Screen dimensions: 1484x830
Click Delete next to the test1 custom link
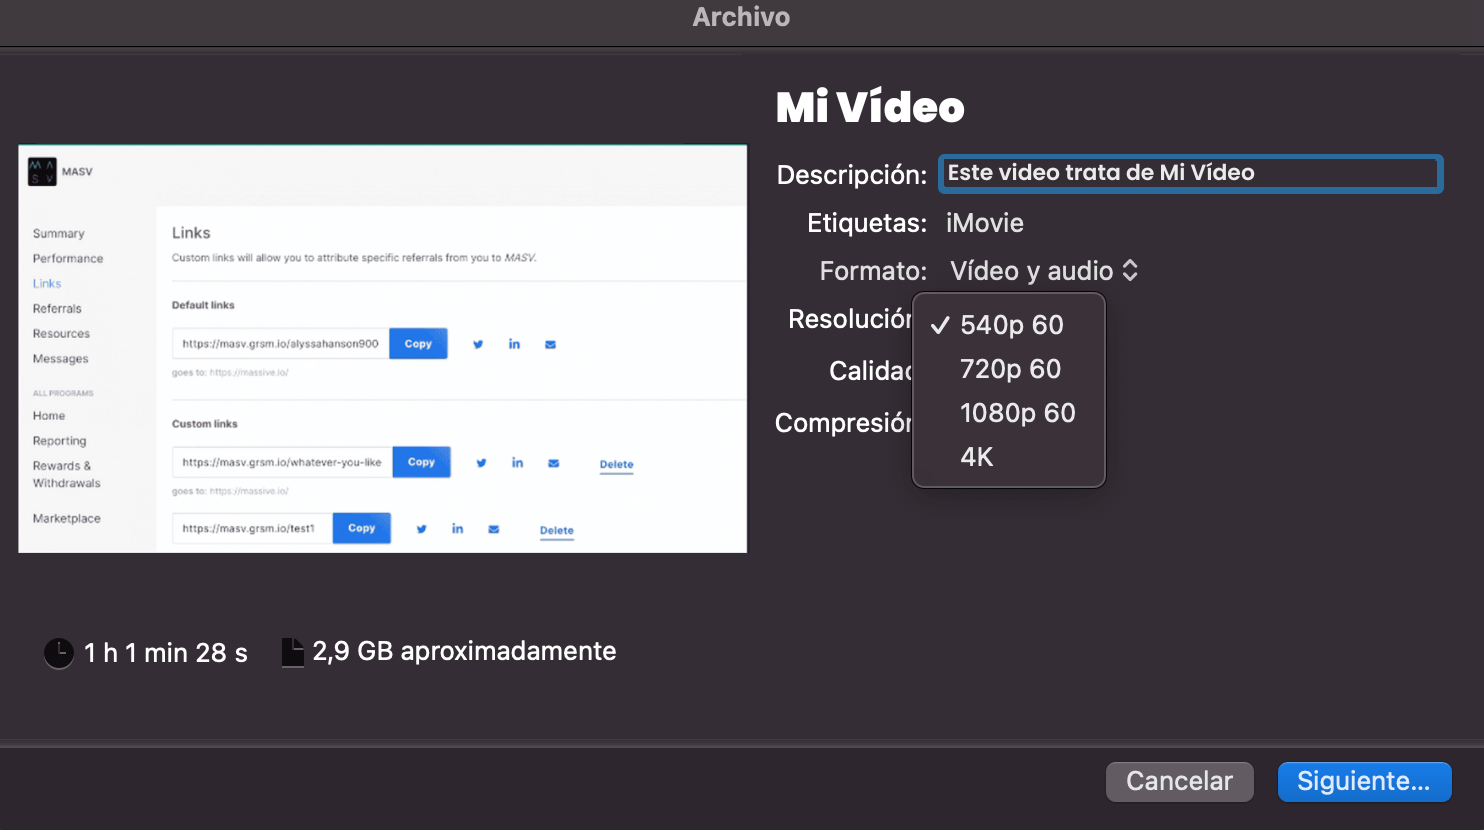click(x=556, y=529)
